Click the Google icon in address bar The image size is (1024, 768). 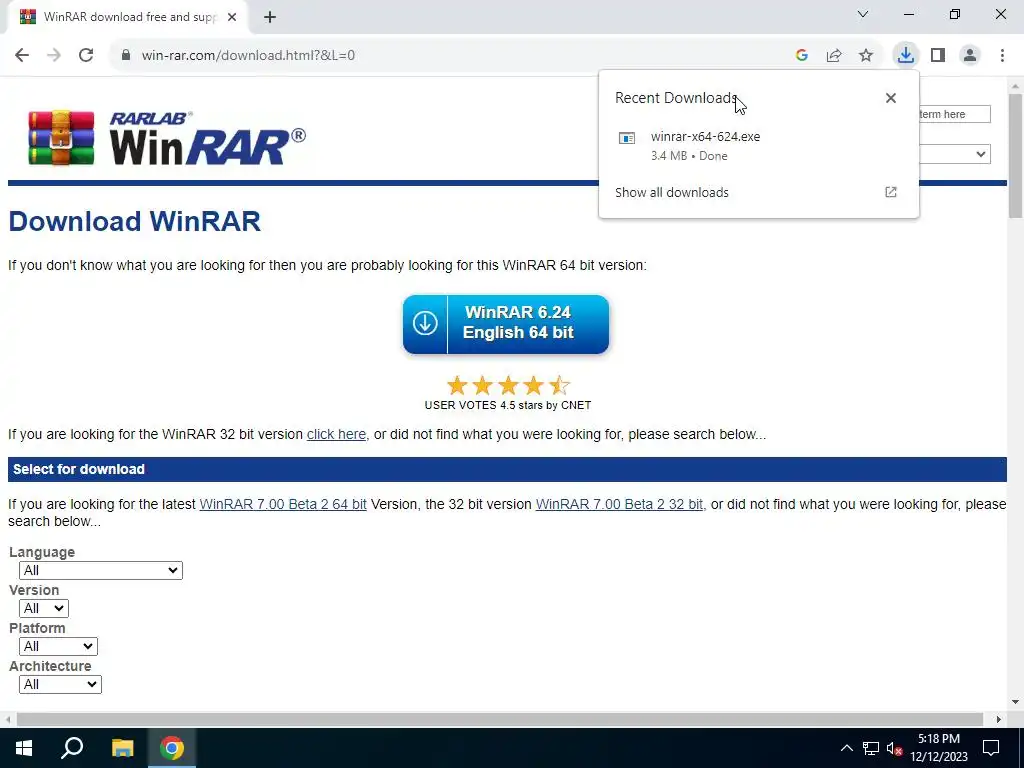[802, 56]
